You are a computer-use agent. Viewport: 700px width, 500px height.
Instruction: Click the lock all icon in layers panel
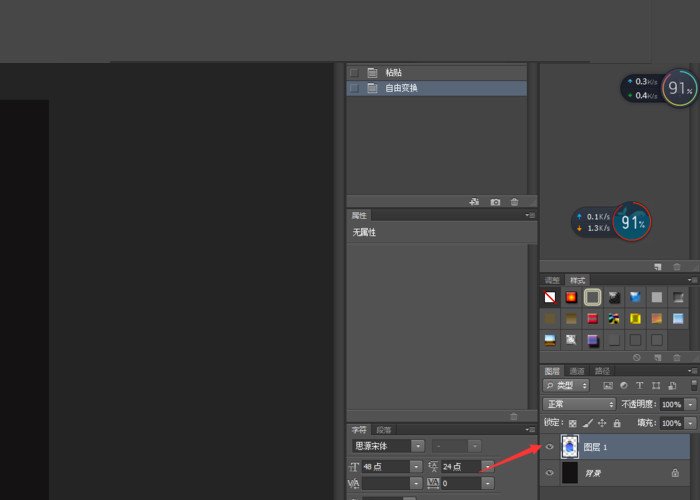616,423
